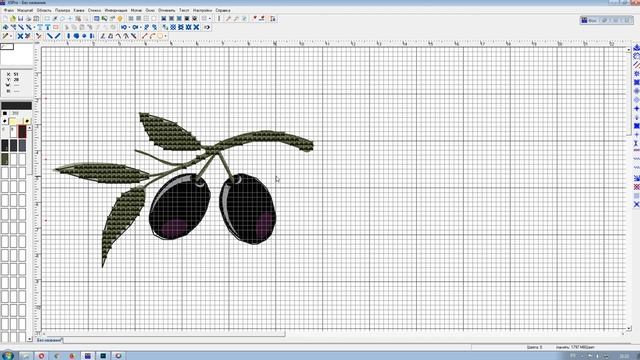Select the arc curve drawing tool
This screenshot has width=640, height=360.
click(152, 36)
